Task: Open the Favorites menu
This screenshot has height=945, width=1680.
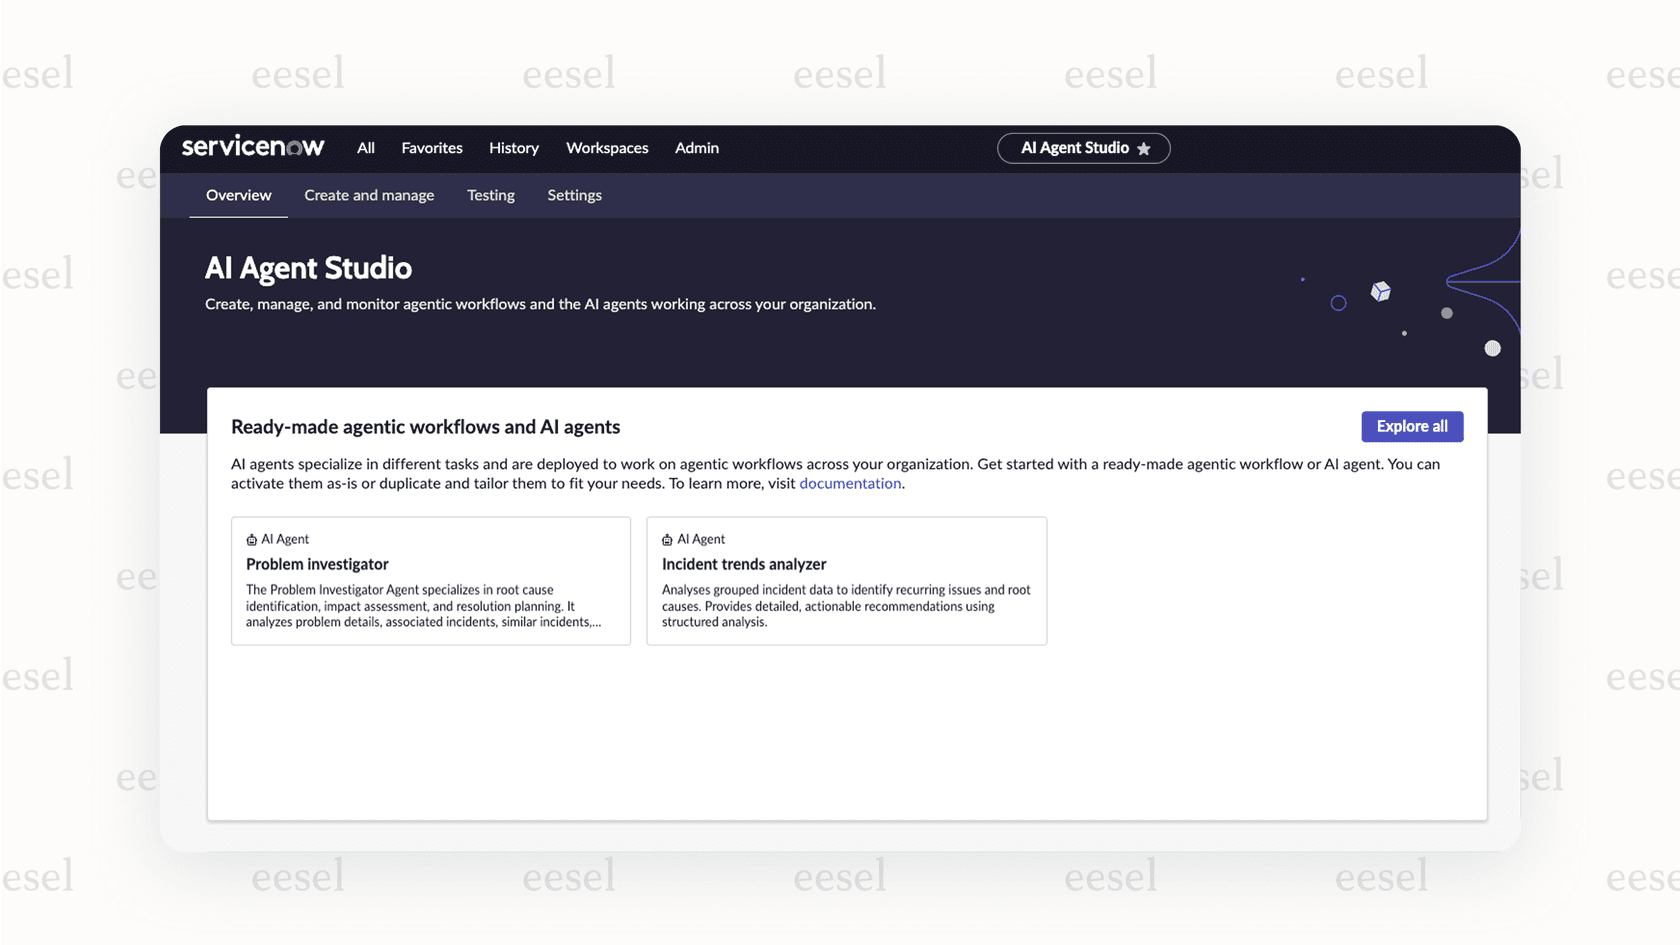Action: coord(431,148)
